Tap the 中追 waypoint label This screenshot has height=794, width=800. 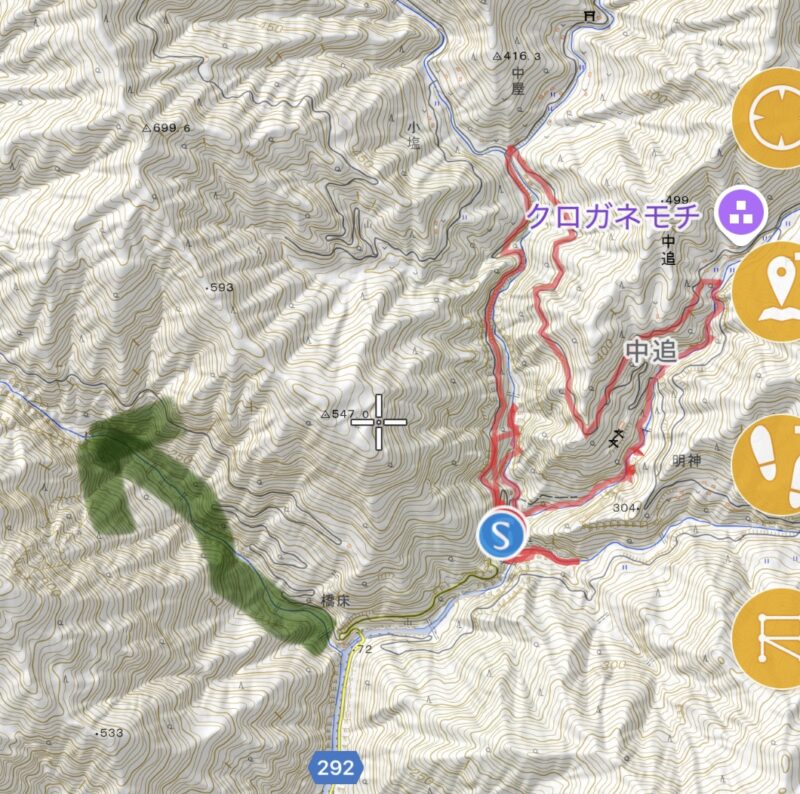tap(652, 352)
